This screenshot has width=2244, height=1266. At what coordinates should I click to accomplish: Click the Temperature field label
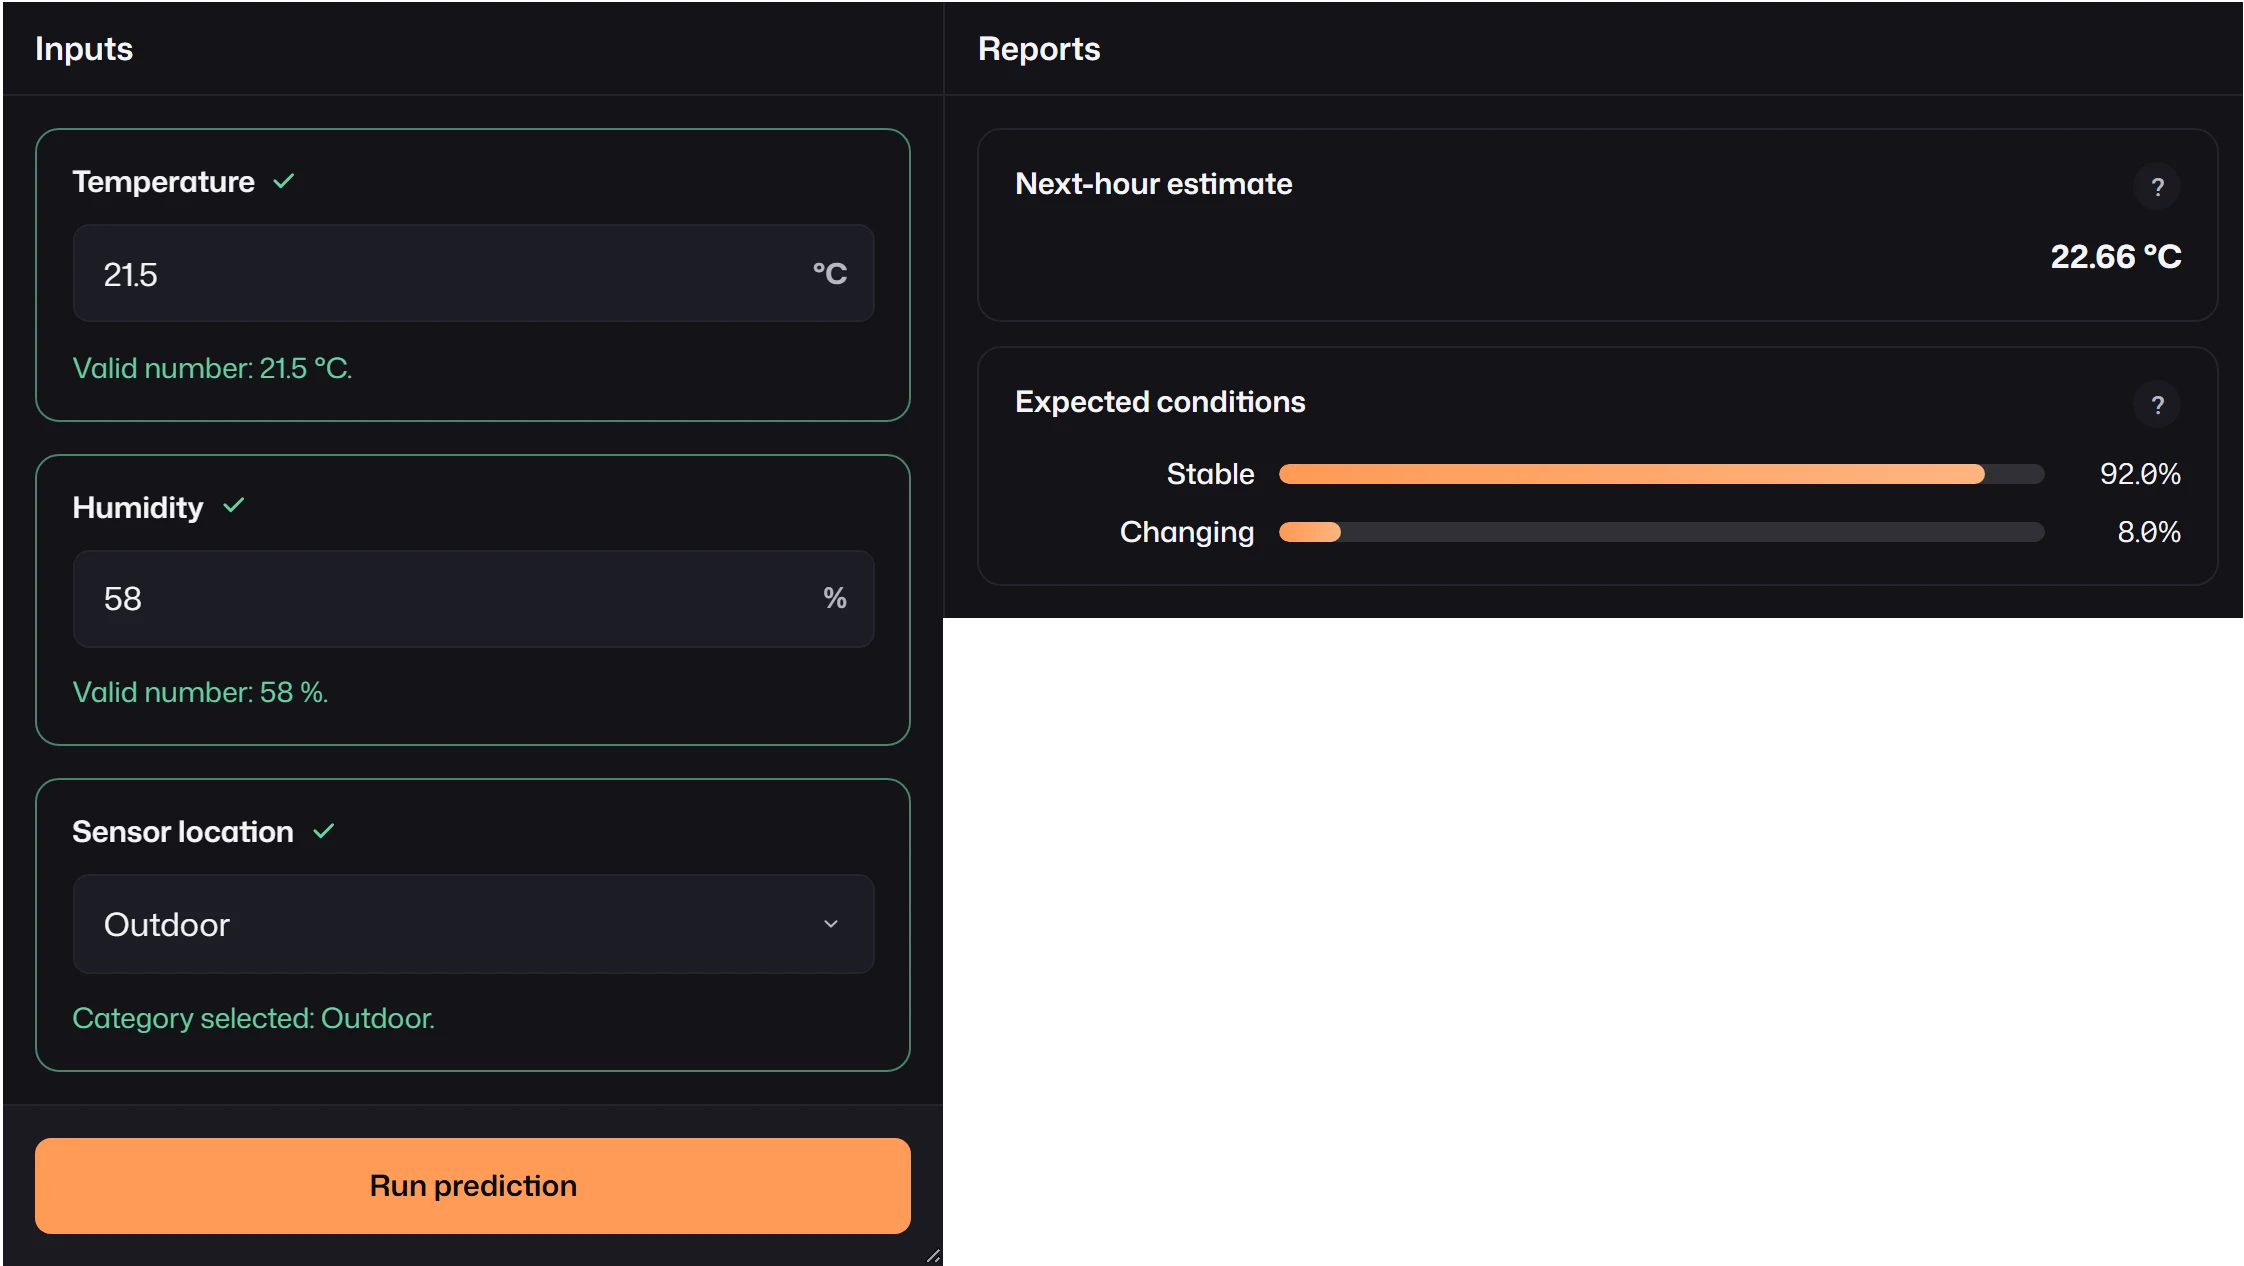pos(163,182)
